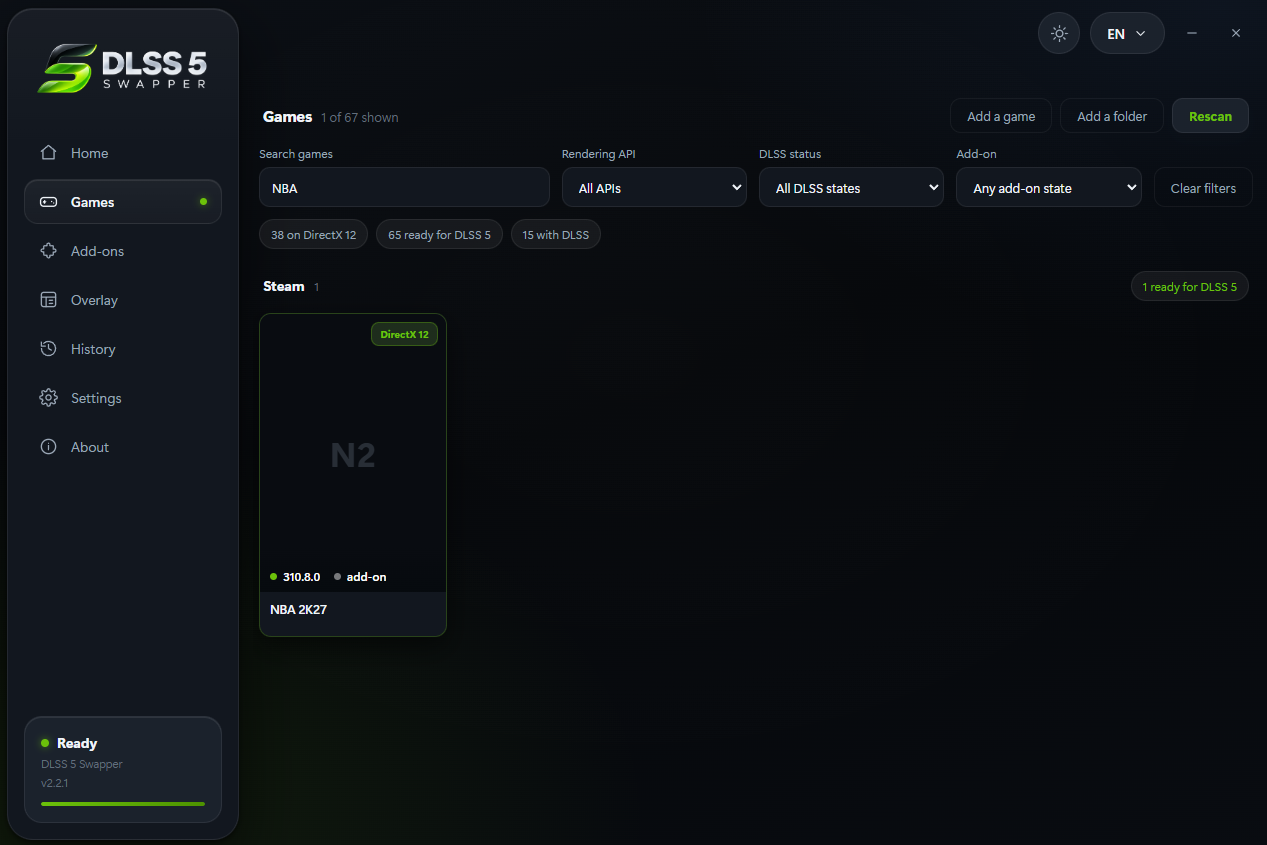Toggle light theme with sun icon
This screenshot has height=845, width=1267.
[1059, 33]
